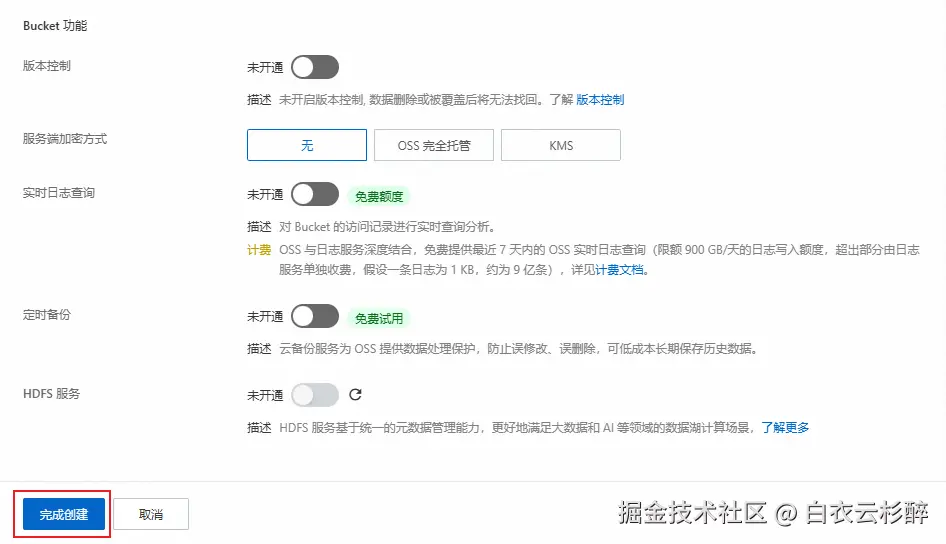Viewport: 946px width, 544px height.
Task: Choose OSS 完全托管 encryption option
Action: 434,145
